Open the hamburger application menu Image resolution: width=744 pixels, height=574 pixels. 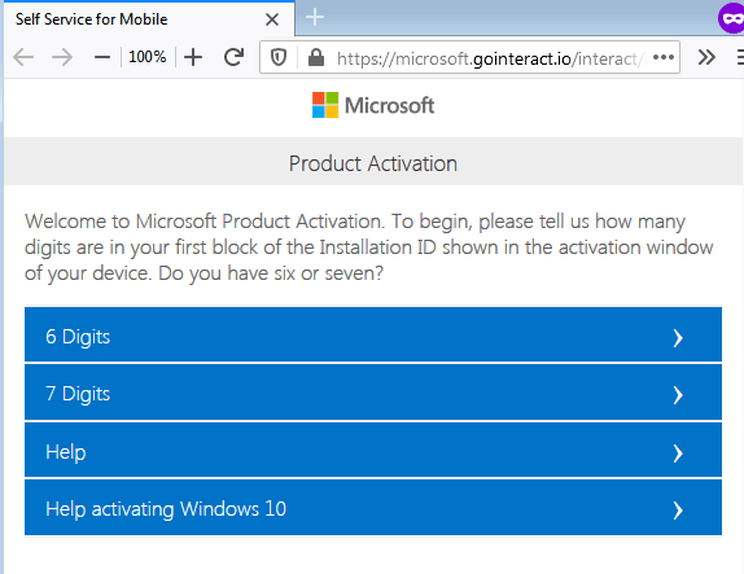(x=739, y=58)
